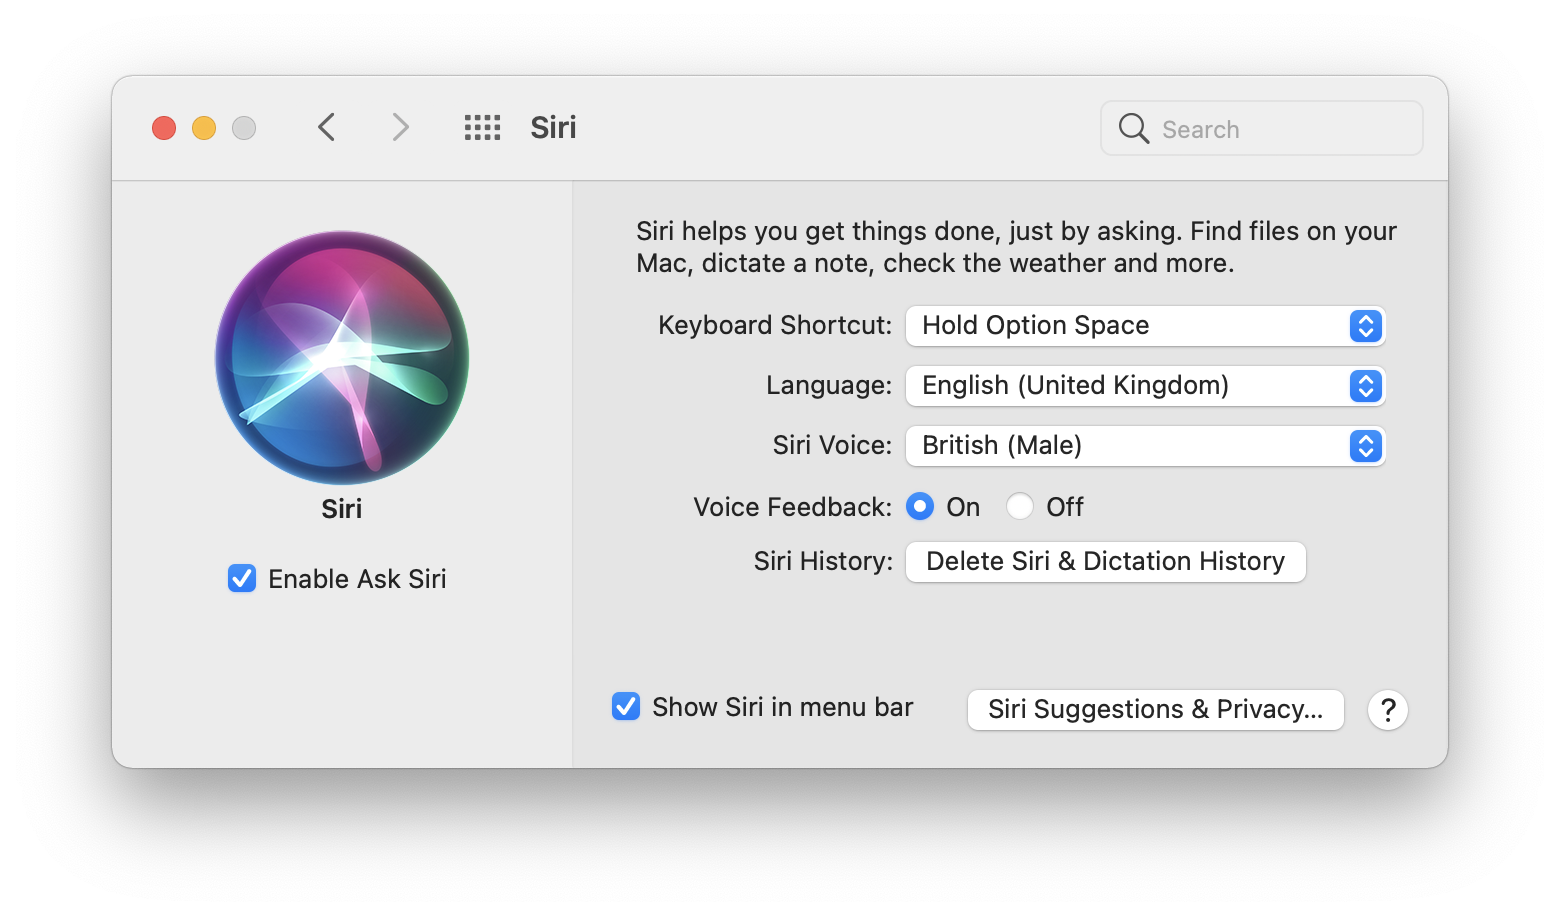Viewport: 1560px width, 916px height.
Task: Click the stepper arrows on Keyboard Shortcut
Action: [x=1365, y=326]
